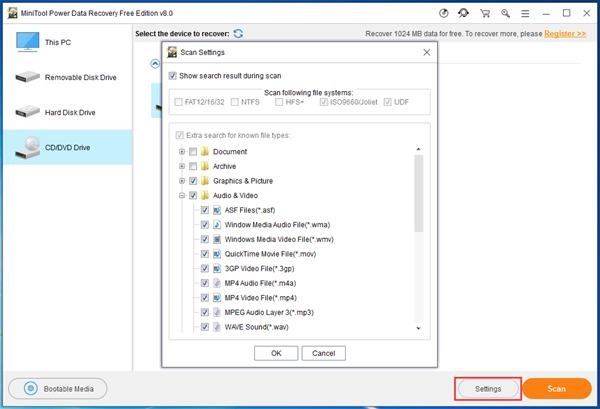This screenshot has width=600, height=409.
Task: Uncheck the Audio & Video checkbox
Action: (193, 196)
